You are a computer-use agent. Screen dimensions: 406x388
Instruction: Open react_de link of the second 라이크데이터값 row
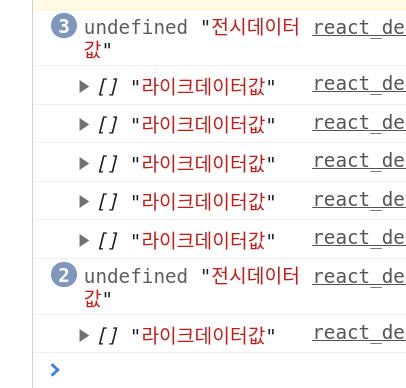pyautogui.click(x=359, y=123)
